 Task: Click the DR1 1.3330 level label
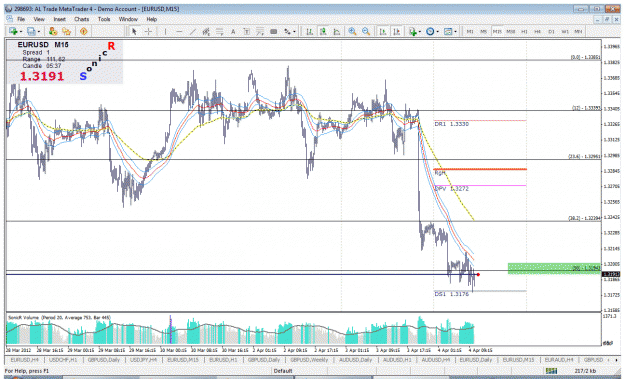click(x=452, y=124)
